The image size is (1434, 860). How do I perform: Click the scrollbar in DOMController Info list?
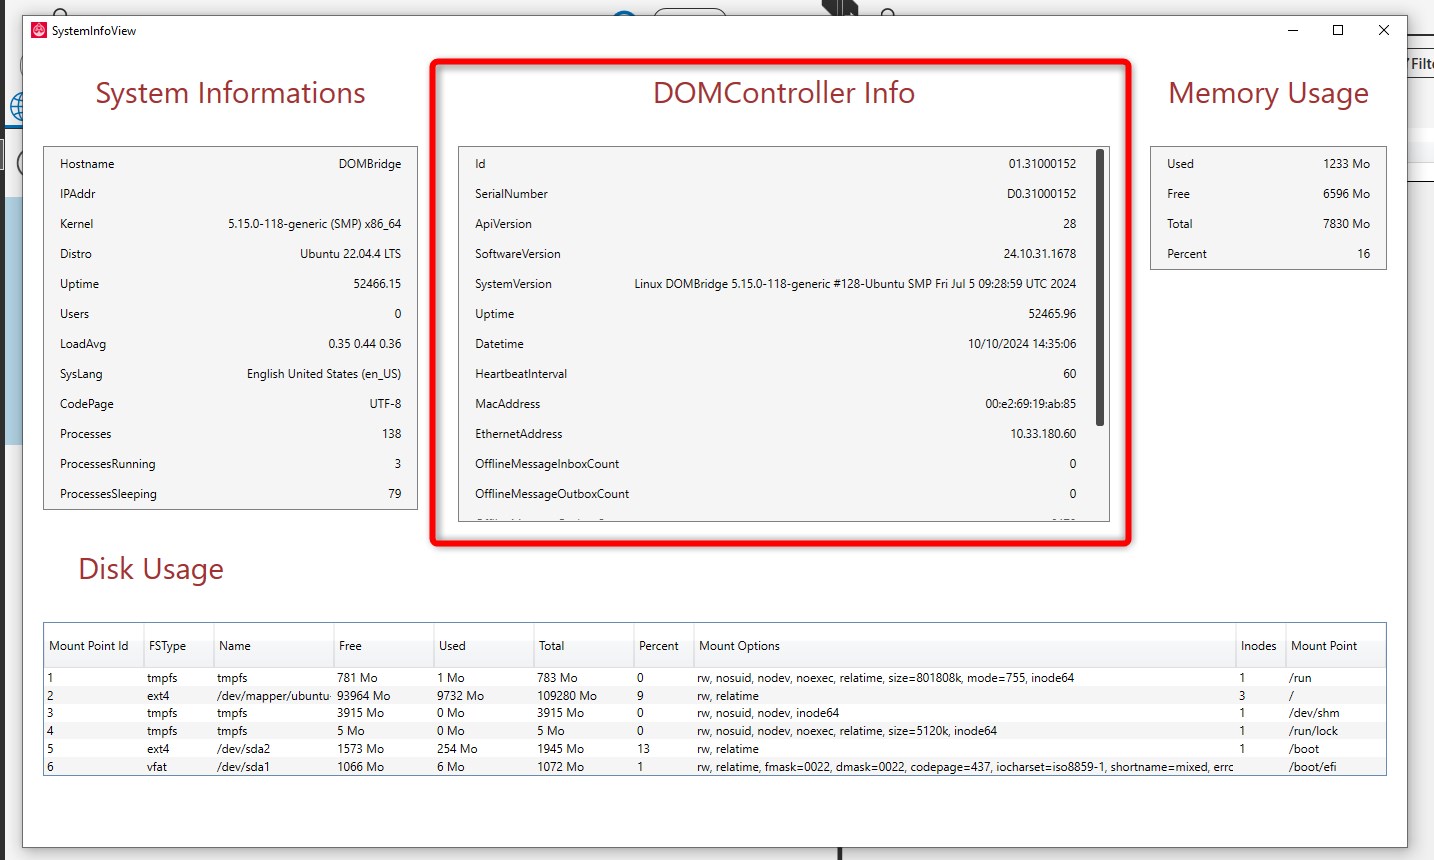coord(1100,287)
